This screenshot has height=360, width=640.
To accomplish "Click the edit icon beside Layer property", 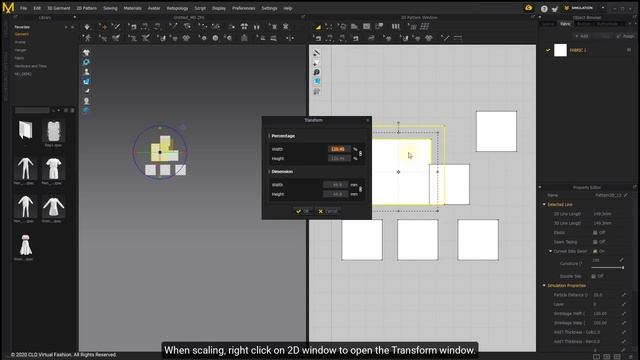I will pyautogui.click(x=624, y=304).
